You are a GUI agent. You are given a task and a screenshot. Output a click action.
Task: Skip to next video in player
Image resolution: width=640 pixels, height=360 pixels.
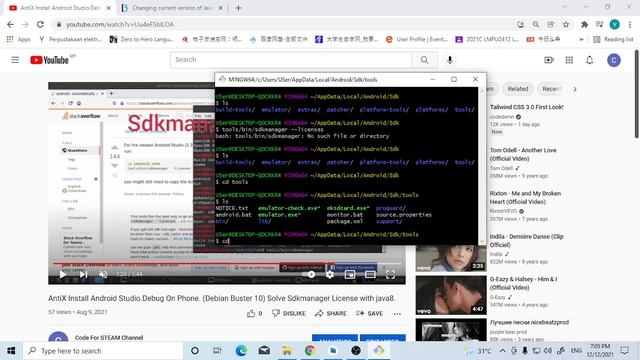(83, 275)
